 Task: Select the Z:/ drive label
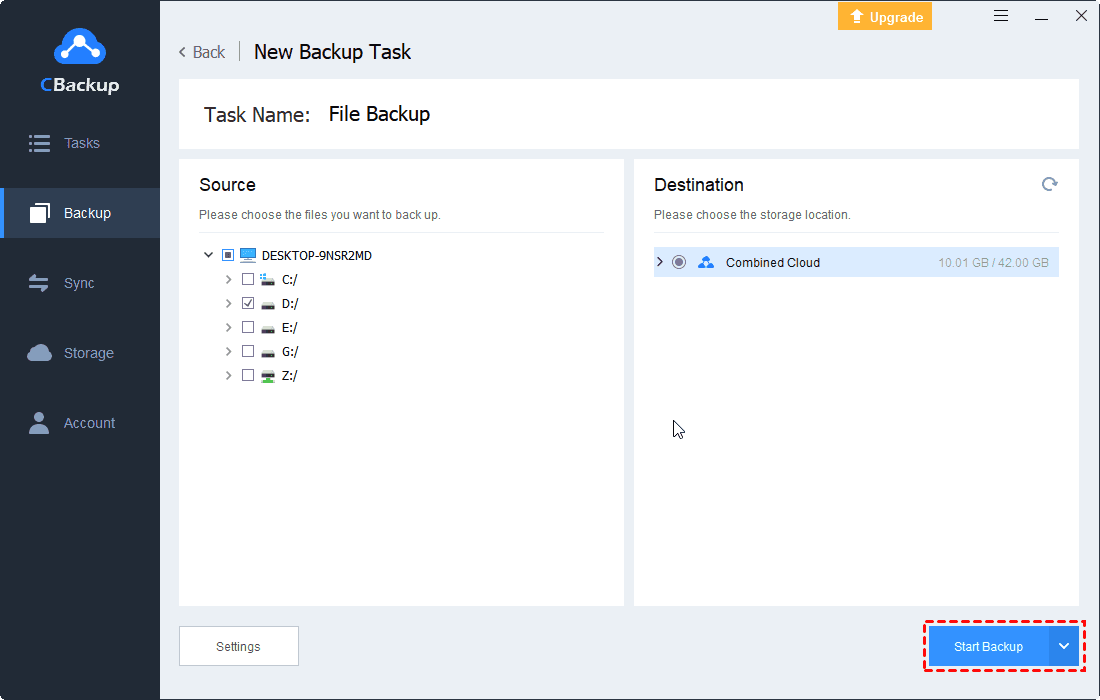(289, 375)
